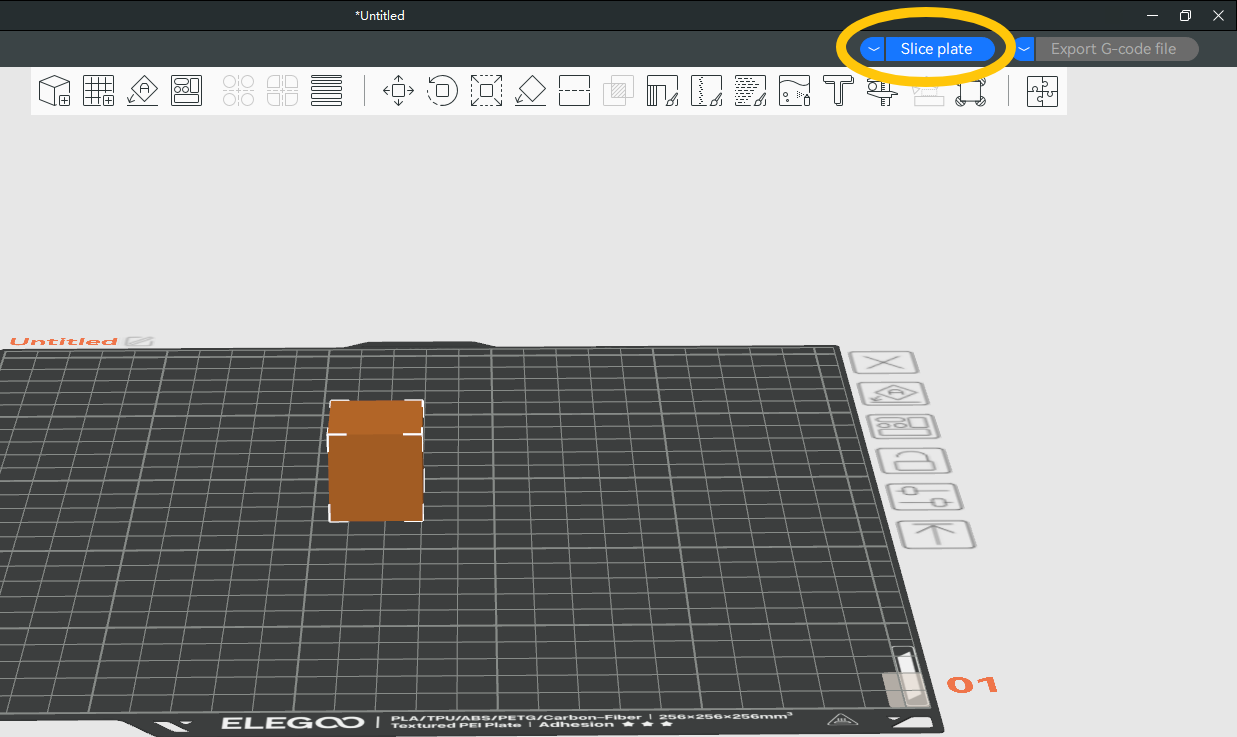Image resolution: width=1237 pixels, height=737 pixels.
Task: Open the Text embossing tool
Action: (x=837, y=90)
